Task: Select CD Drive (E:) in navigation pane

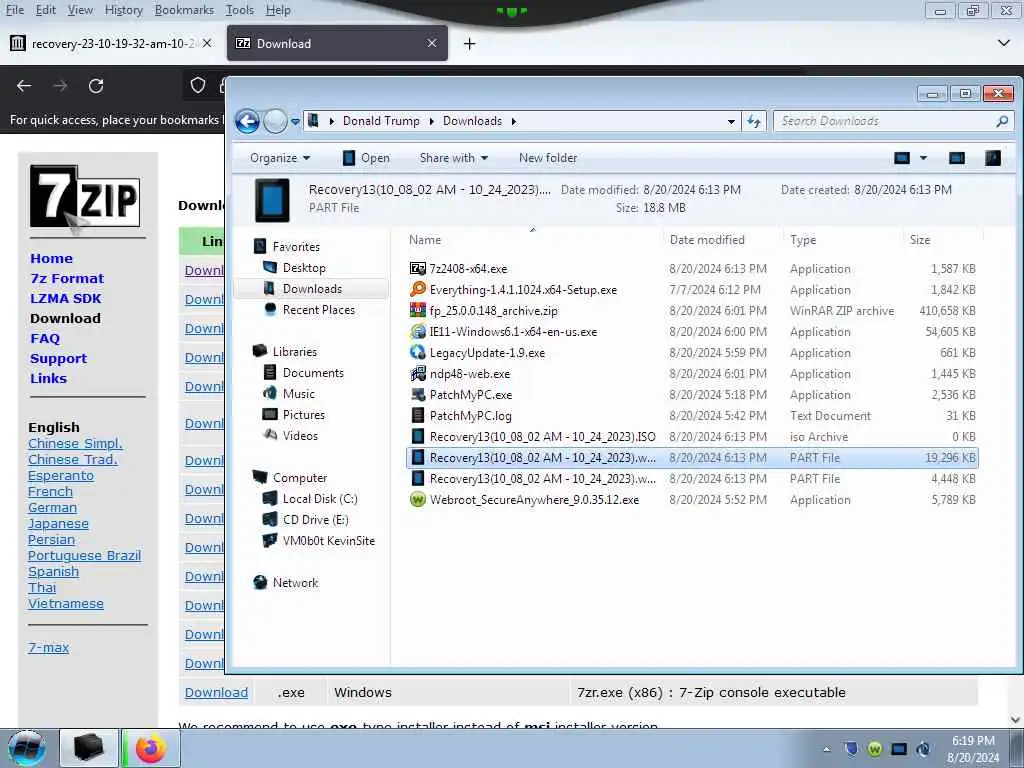Action: 315,519
